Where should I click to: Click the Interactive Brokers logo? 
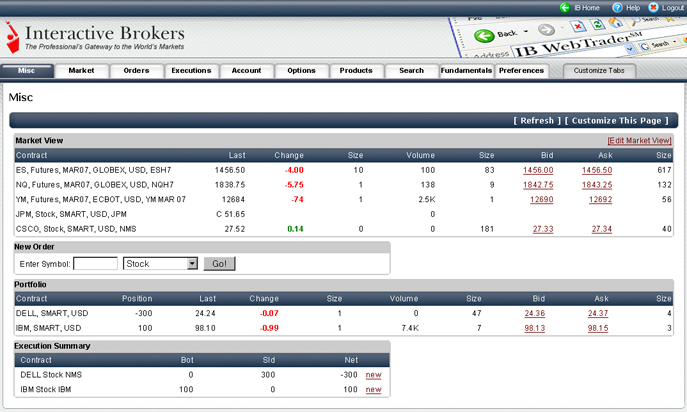click(95, 38)
